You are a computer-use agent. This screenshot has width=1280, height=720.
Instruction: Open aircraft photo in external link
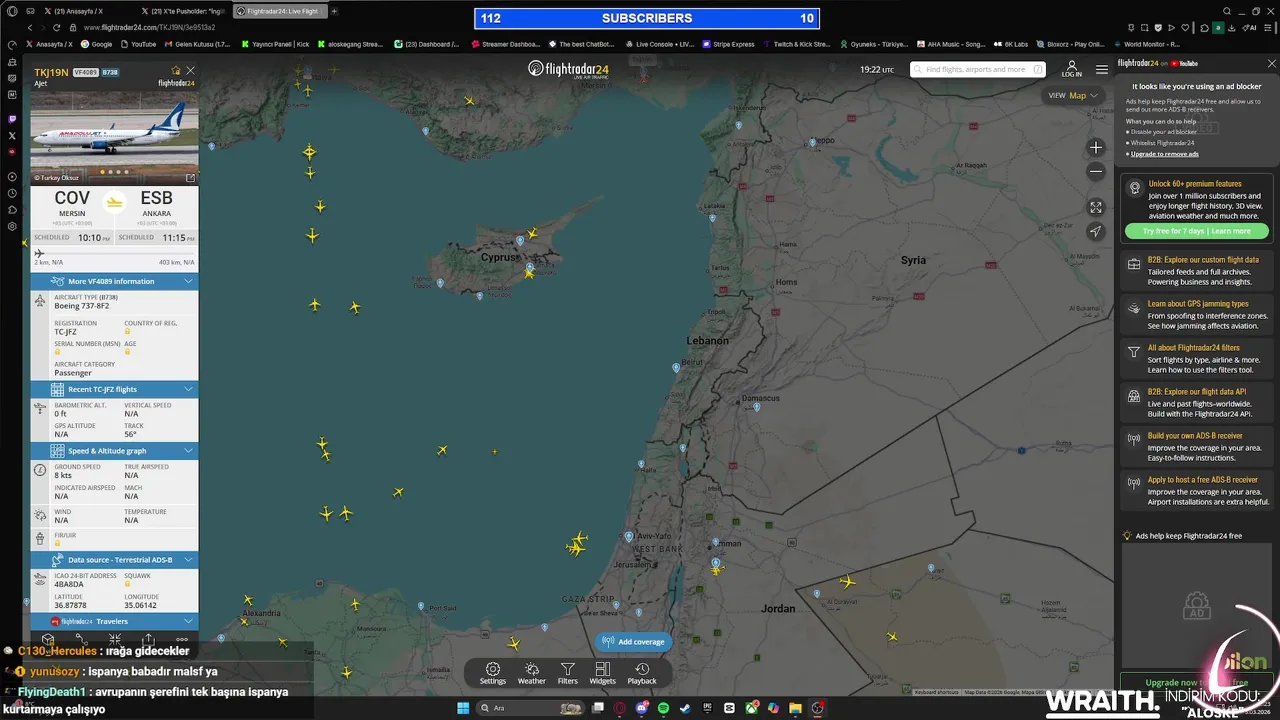pyautogui.click(x=190, y=178)
